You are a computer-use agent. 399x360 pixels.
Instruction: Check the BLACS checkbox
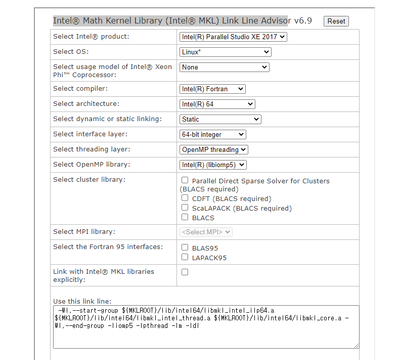pos(185,217)
